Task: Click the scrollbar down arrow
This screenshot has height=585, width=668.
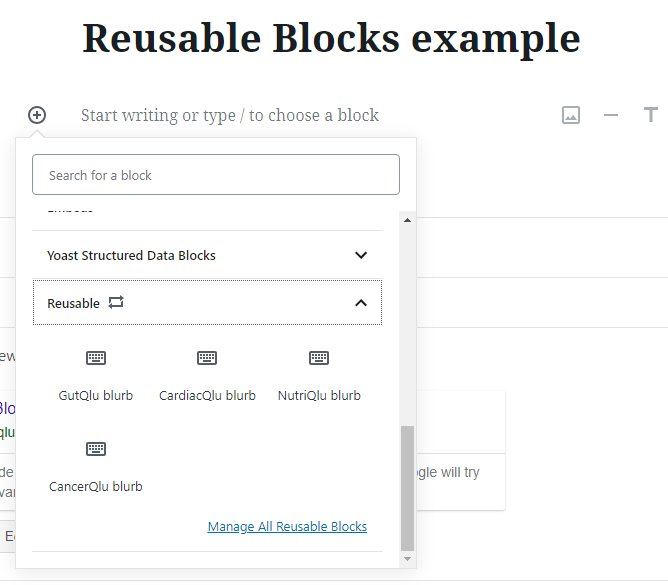Action: click(407, 559)
